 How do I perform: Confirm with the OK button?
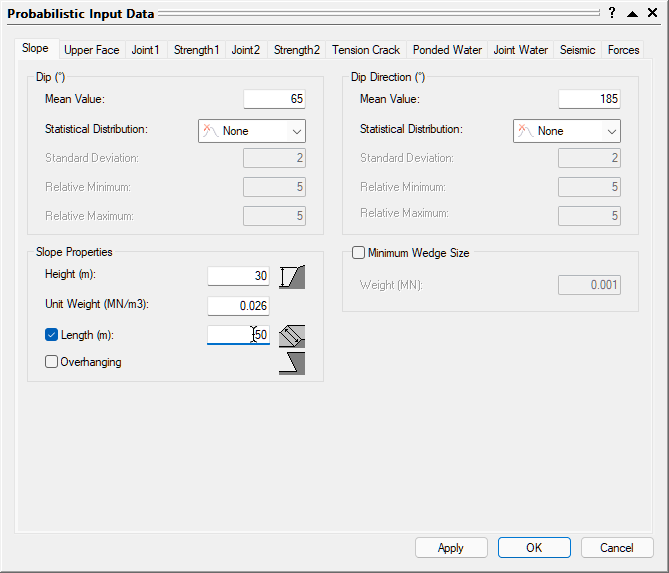534,547
